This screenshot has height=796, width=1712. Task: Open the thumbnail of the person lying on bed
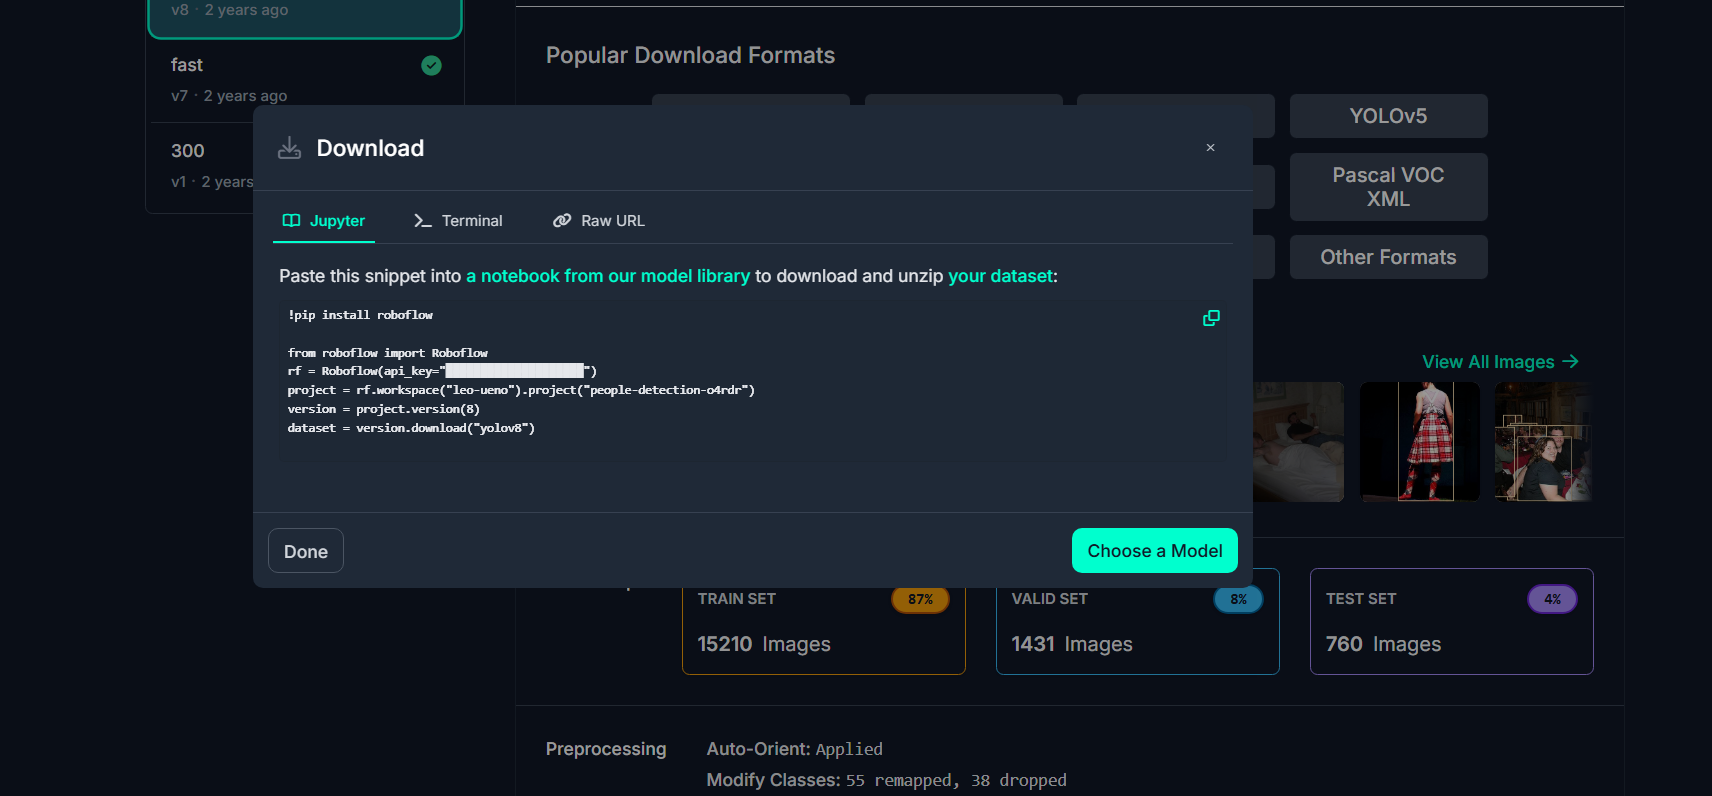[x=1298, y=441]
